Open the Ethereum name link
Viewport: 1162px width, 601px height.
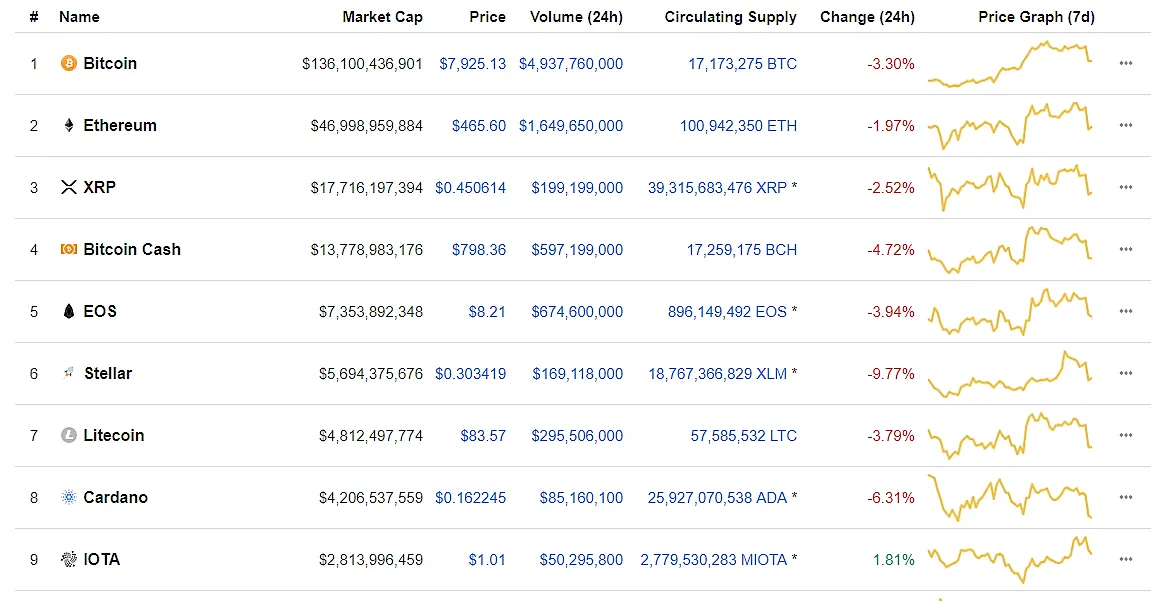tap(120, 125)
